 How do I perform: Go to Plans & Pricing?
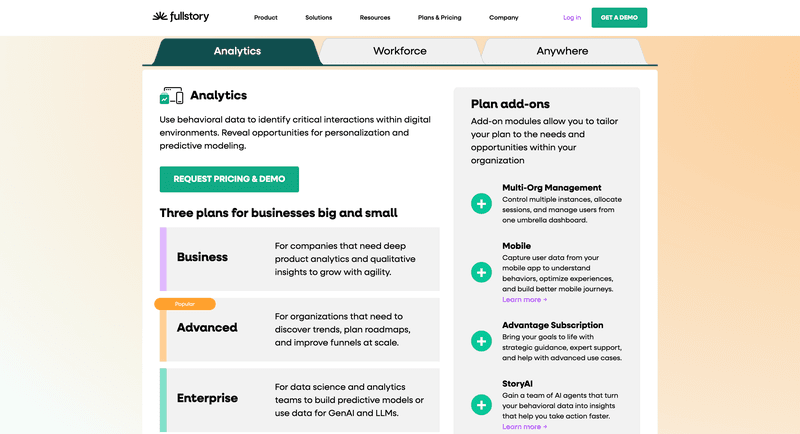[440, 18]
